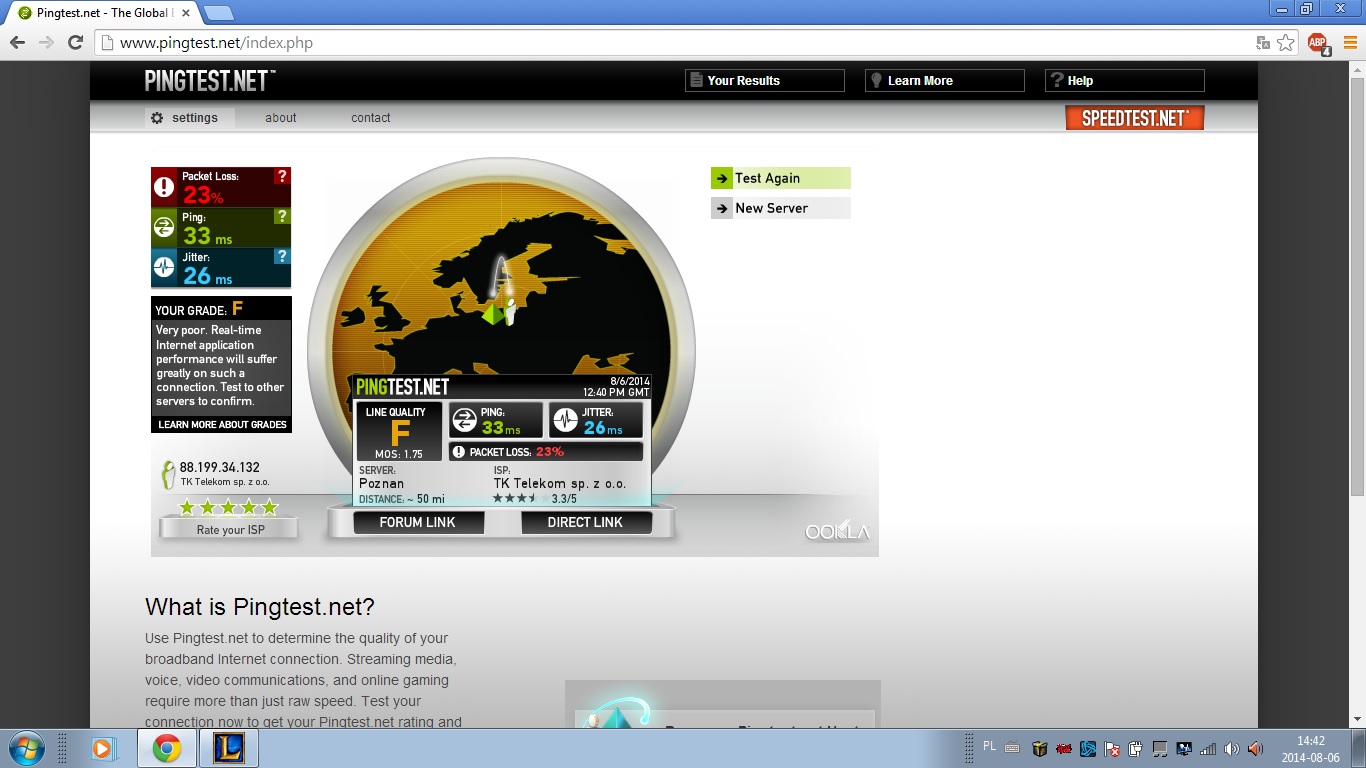This screenshot has height=768, width=1366.
Task: Click the 23% packet loss value in left panel
Action: (x=203, y=196)
